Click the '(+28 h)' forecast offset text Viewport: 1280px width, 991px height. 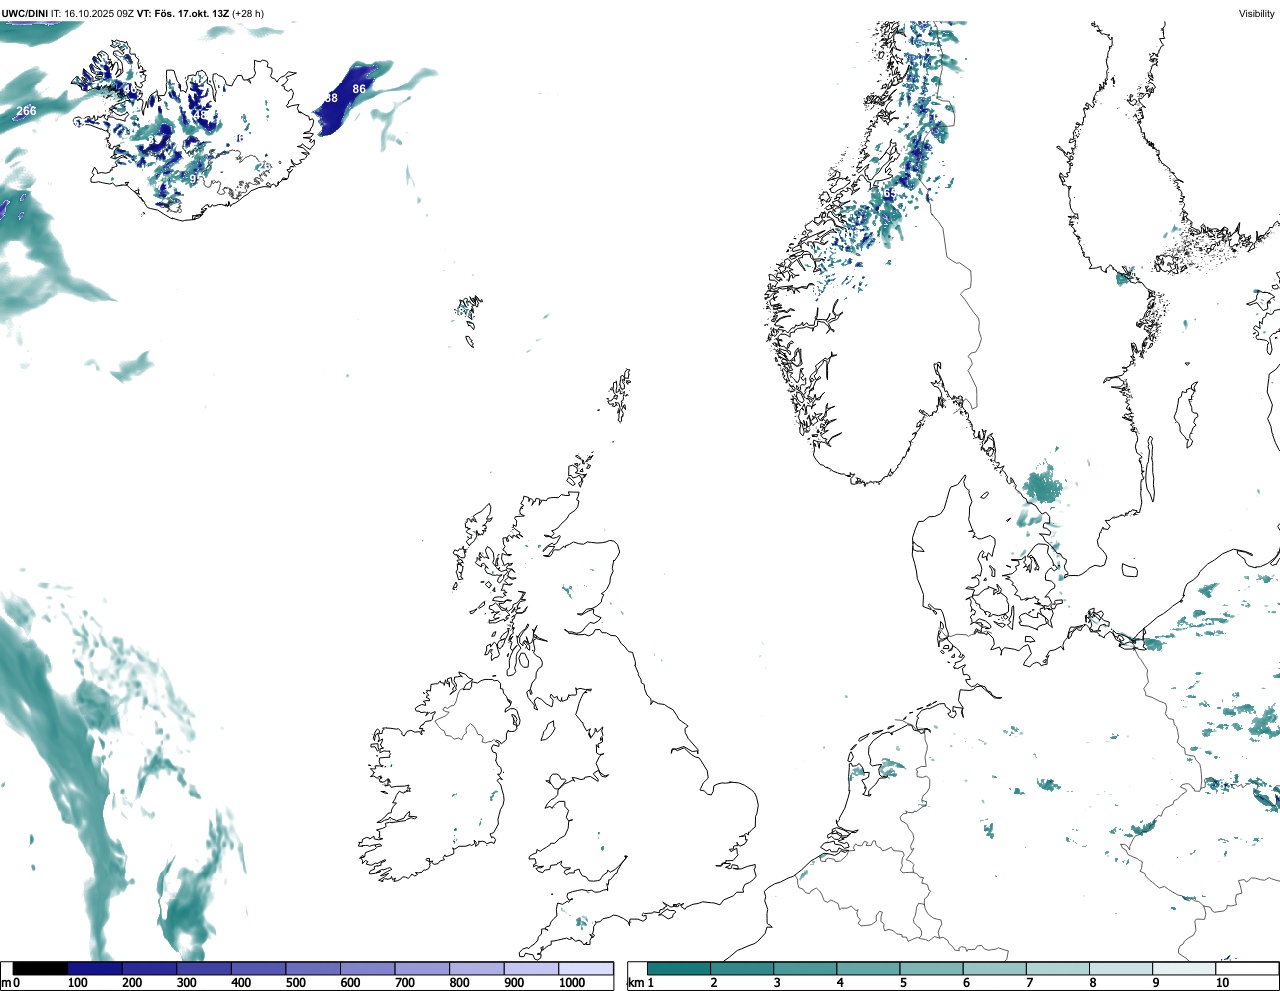[248, 13]
